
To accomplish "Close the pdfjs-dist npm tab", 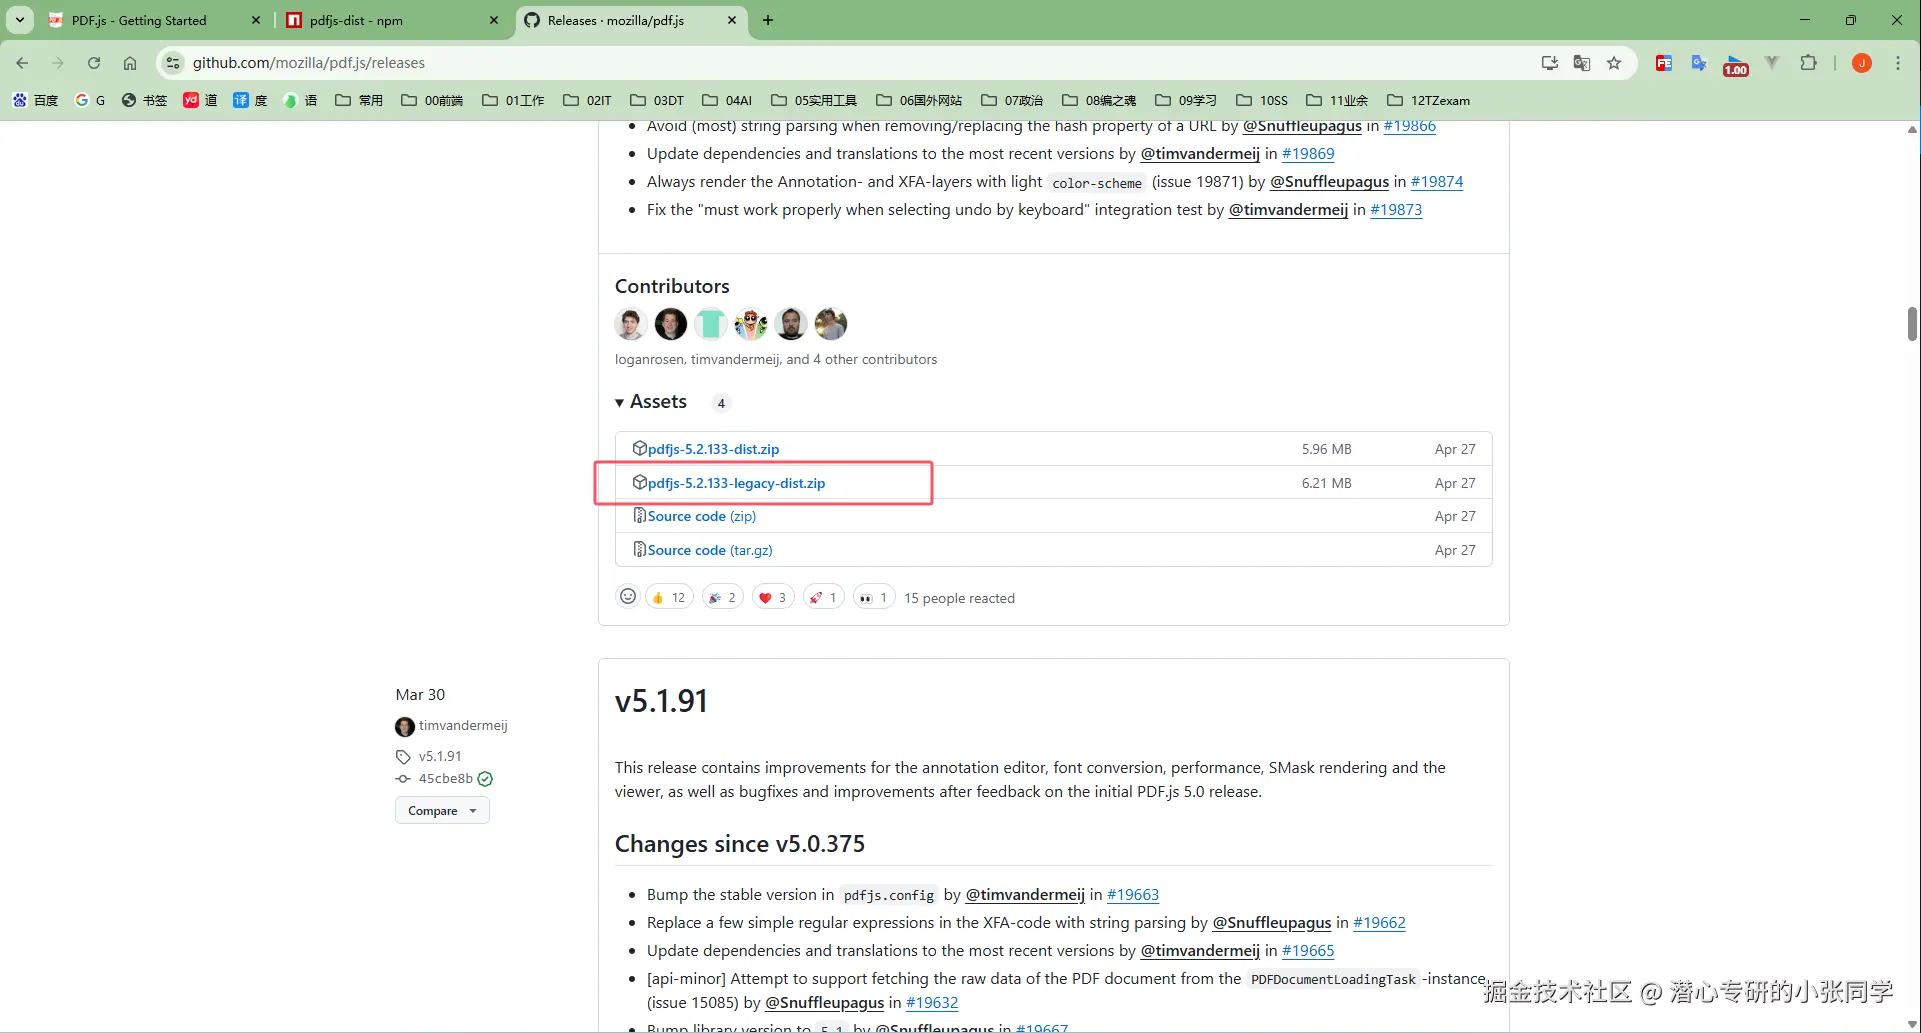I will (494, 20).
